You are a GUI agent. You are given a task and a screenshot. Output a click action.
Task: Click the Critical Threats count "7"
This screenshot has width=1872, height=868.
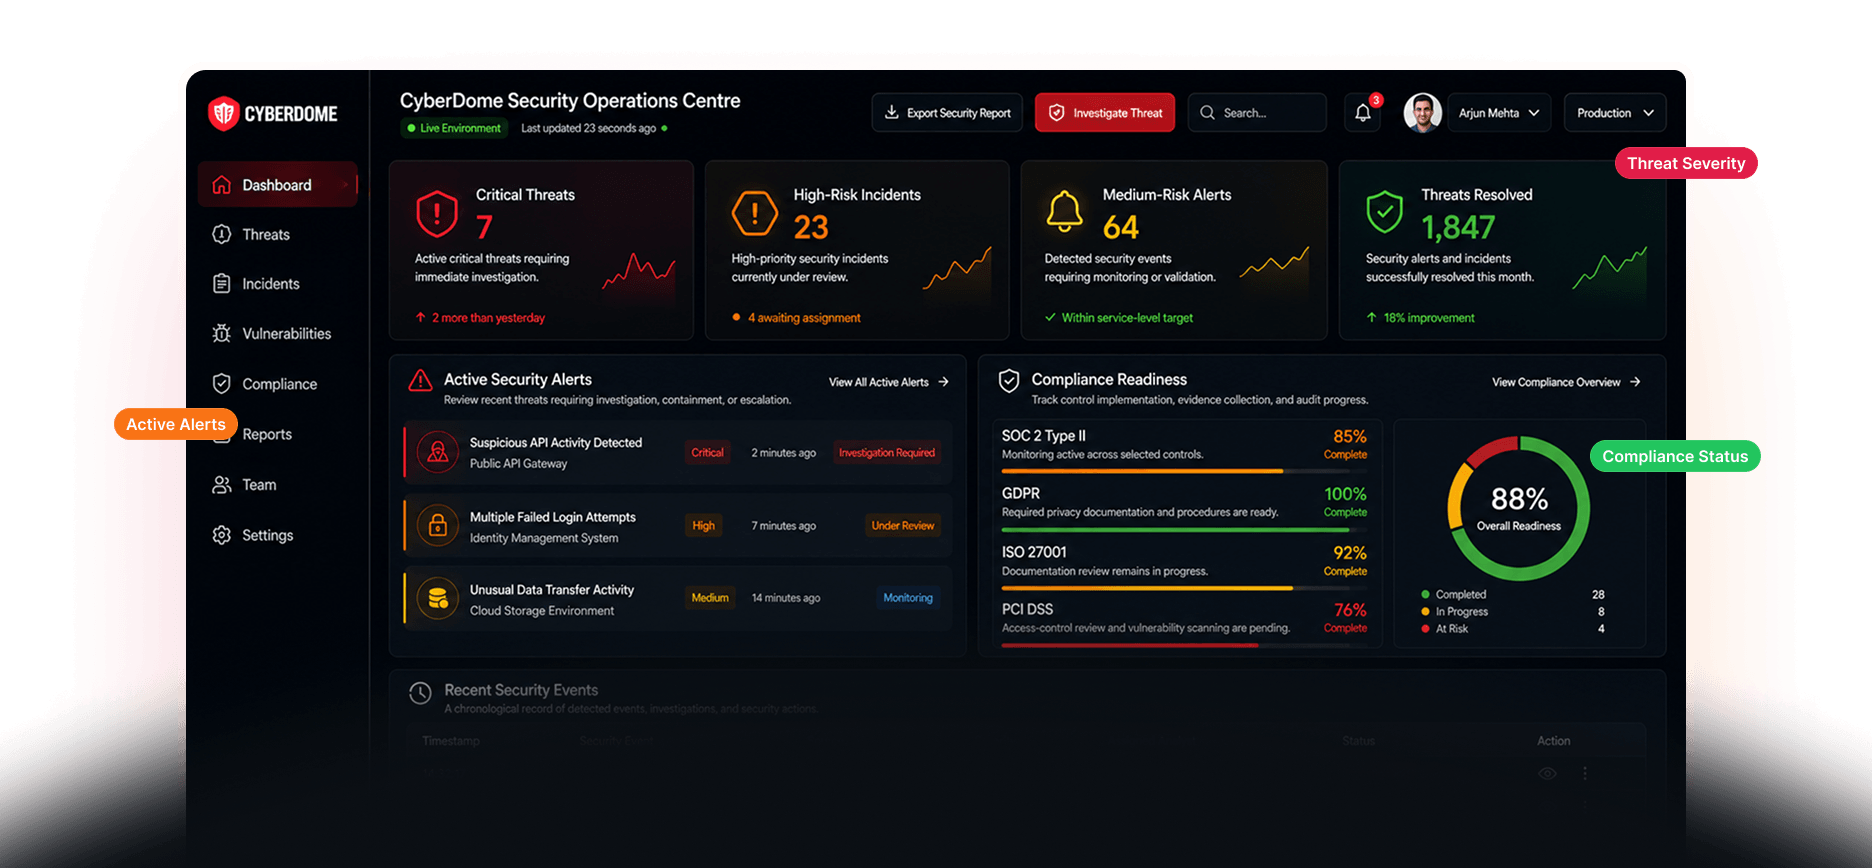[x=484, y=228]
